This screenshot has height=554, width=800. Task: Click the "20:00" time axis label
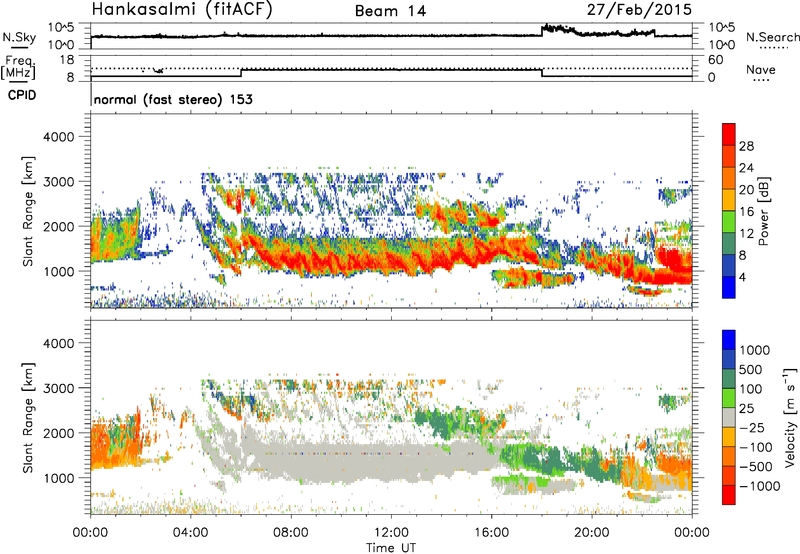coord(592,533)
